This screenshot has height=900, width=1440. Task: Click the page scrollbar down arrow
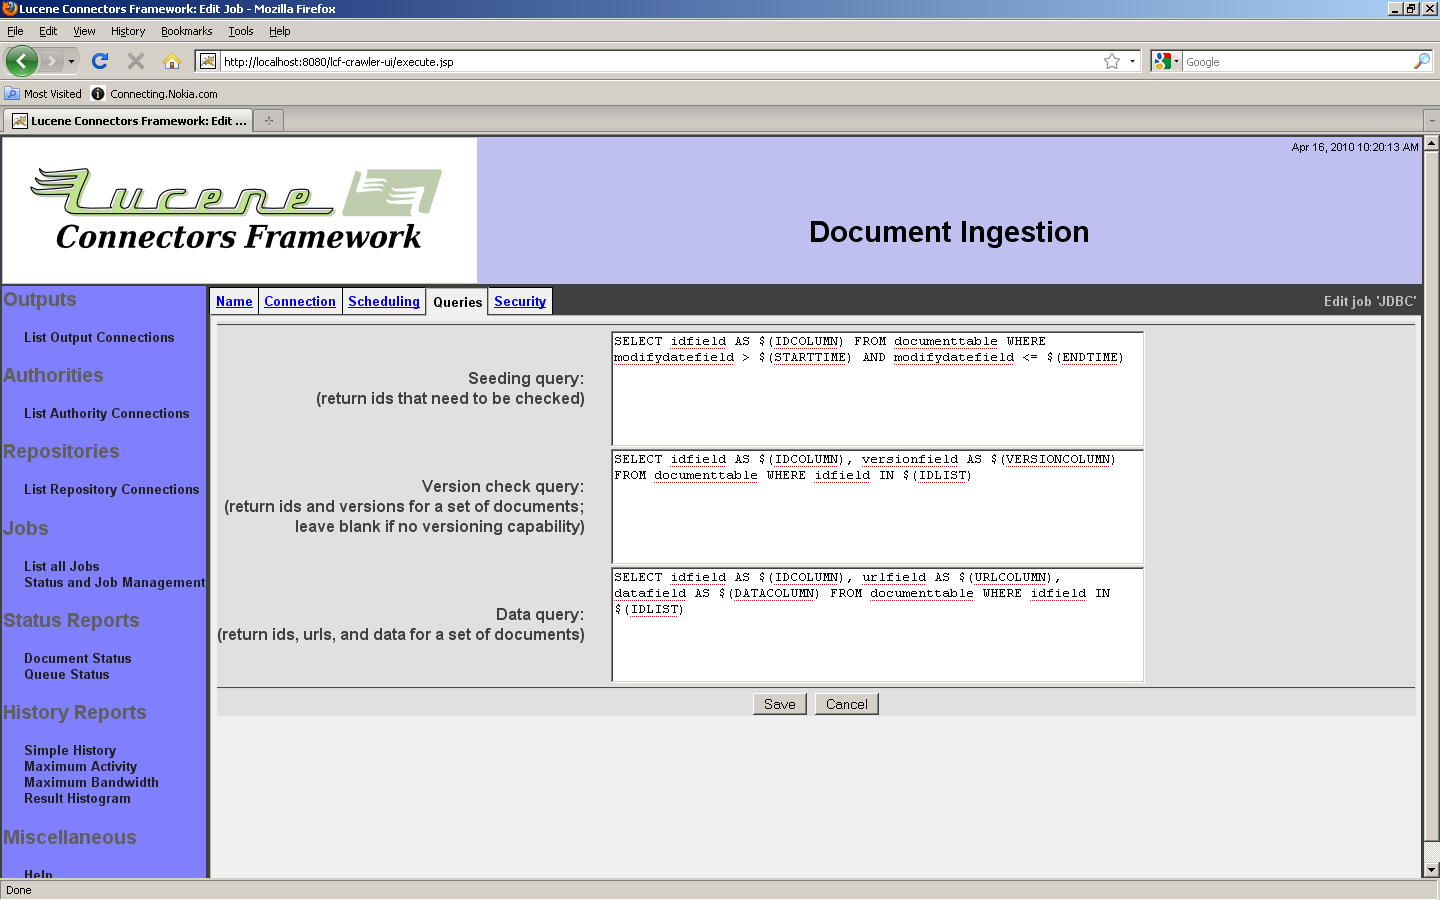point(1431,870)
